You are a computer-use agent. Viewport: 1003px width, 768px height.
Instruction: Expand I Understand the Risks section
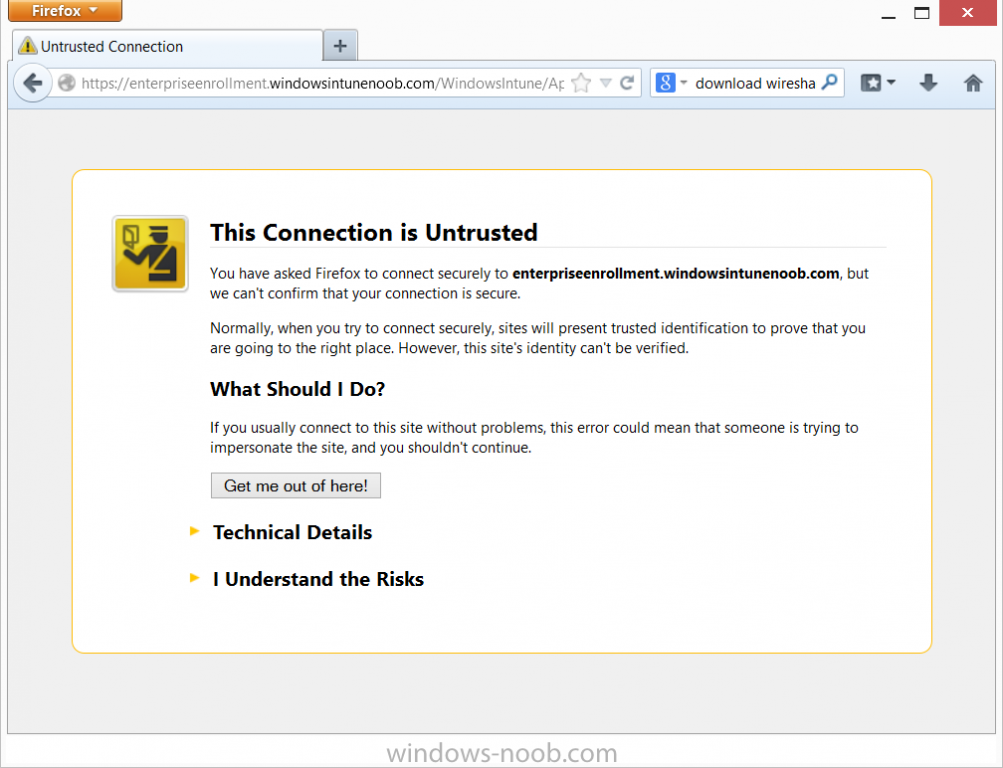coord(308,579)
